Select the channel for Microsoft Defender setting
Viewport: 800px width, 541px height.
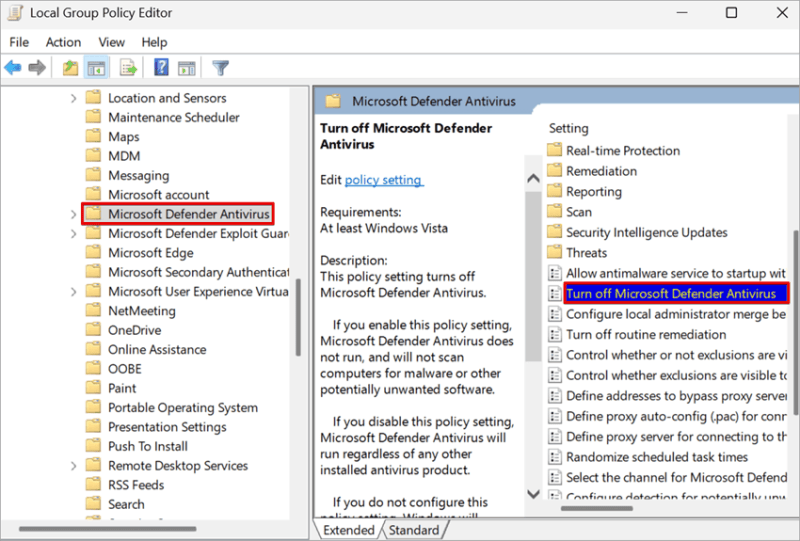tap(676, 477)
